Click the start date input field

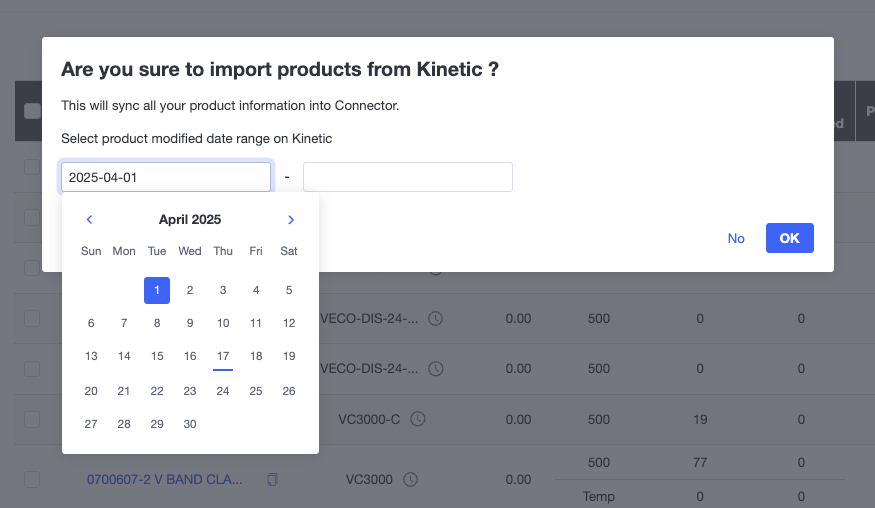pyautogui.click(x=166, y=177)
